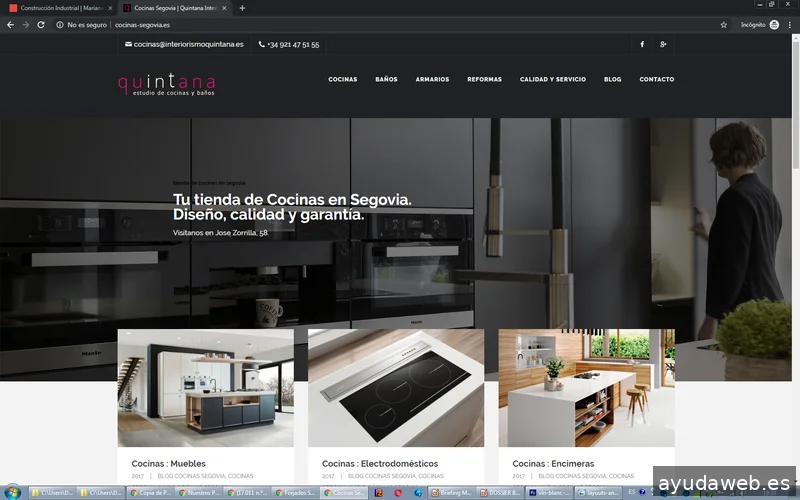Bookmark this page with the star icon

coord(723,24)
